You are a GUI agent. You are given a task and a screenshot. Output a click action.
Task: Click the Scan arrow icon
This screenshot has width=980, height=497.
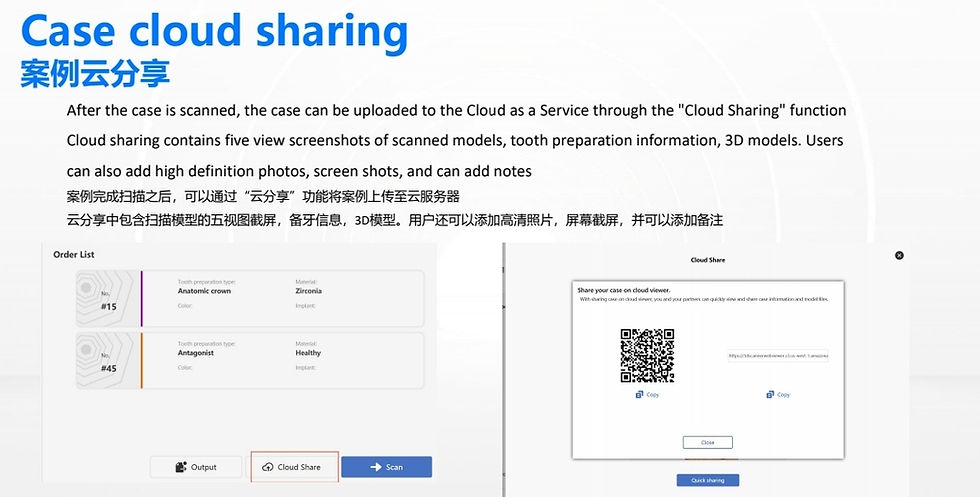376,467
